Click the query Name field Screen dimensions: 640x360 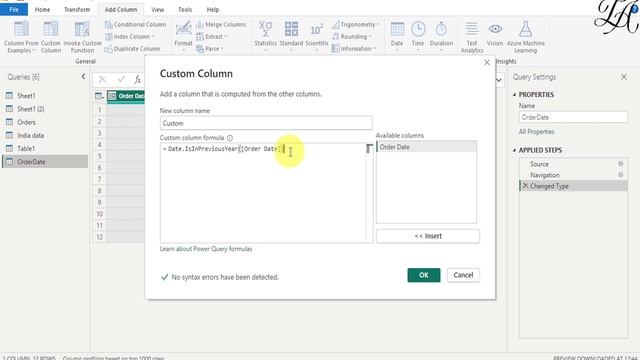coord(573,117)
